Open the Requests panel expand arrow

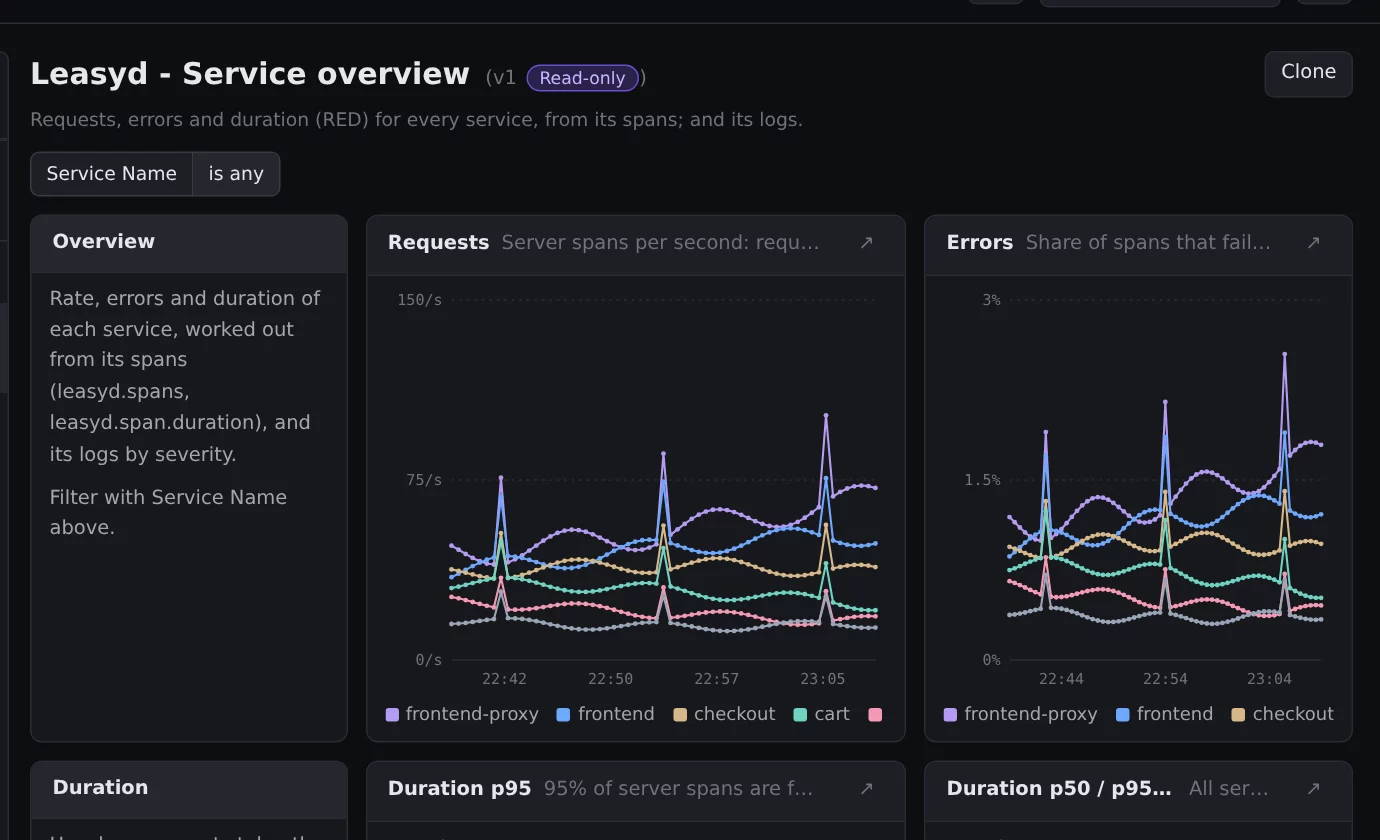866,243
